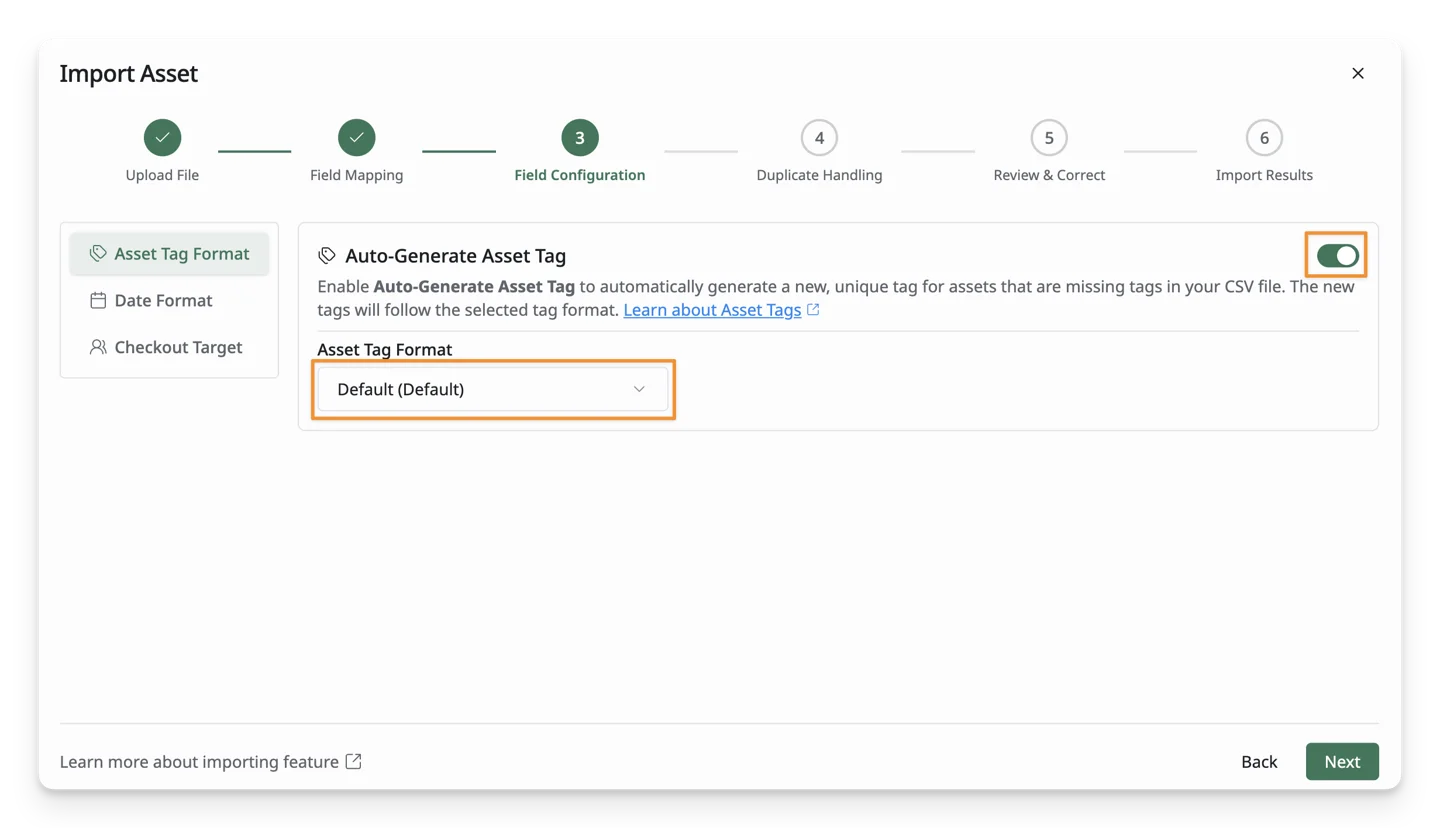
Task: Click the Upload File step checkmark circle
Action: [x=162, y=138]
